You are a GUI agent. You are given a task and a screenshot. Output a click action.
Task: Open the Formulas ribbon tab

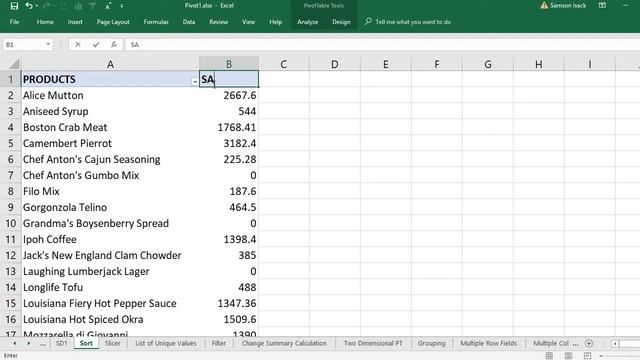[x=156, y=22]
